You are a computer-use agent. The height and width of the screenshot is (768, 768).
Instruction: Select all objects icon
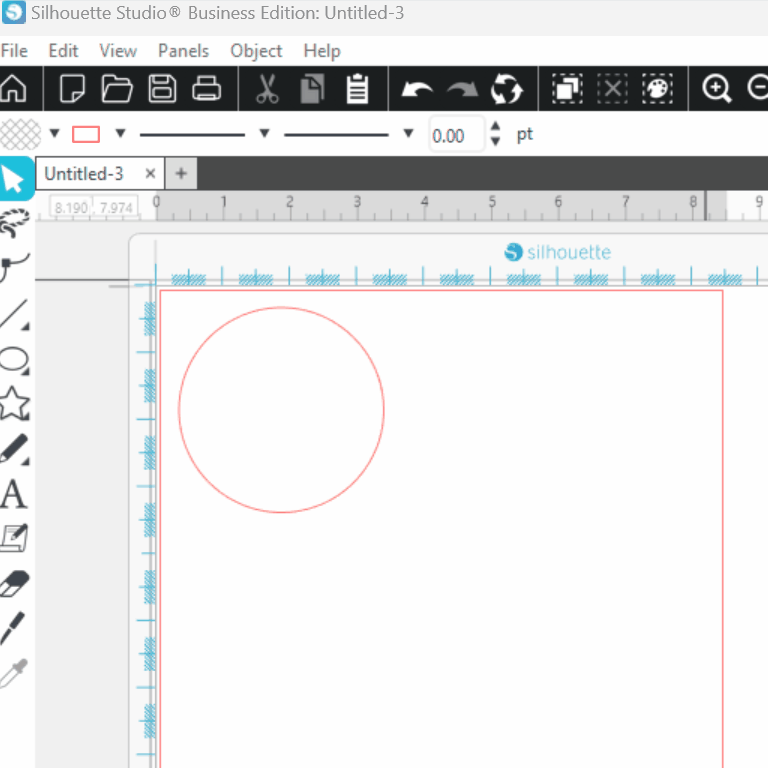click(x=567, y=89)
